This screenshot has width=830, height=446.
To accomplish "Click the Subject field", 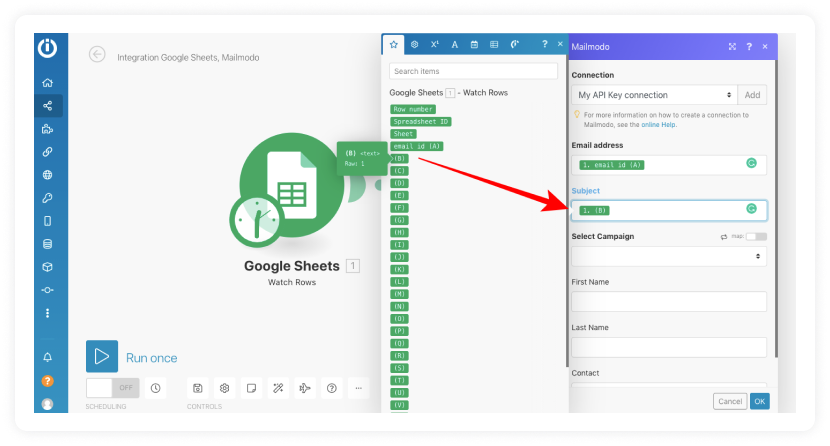I will (x=669, y=210).
